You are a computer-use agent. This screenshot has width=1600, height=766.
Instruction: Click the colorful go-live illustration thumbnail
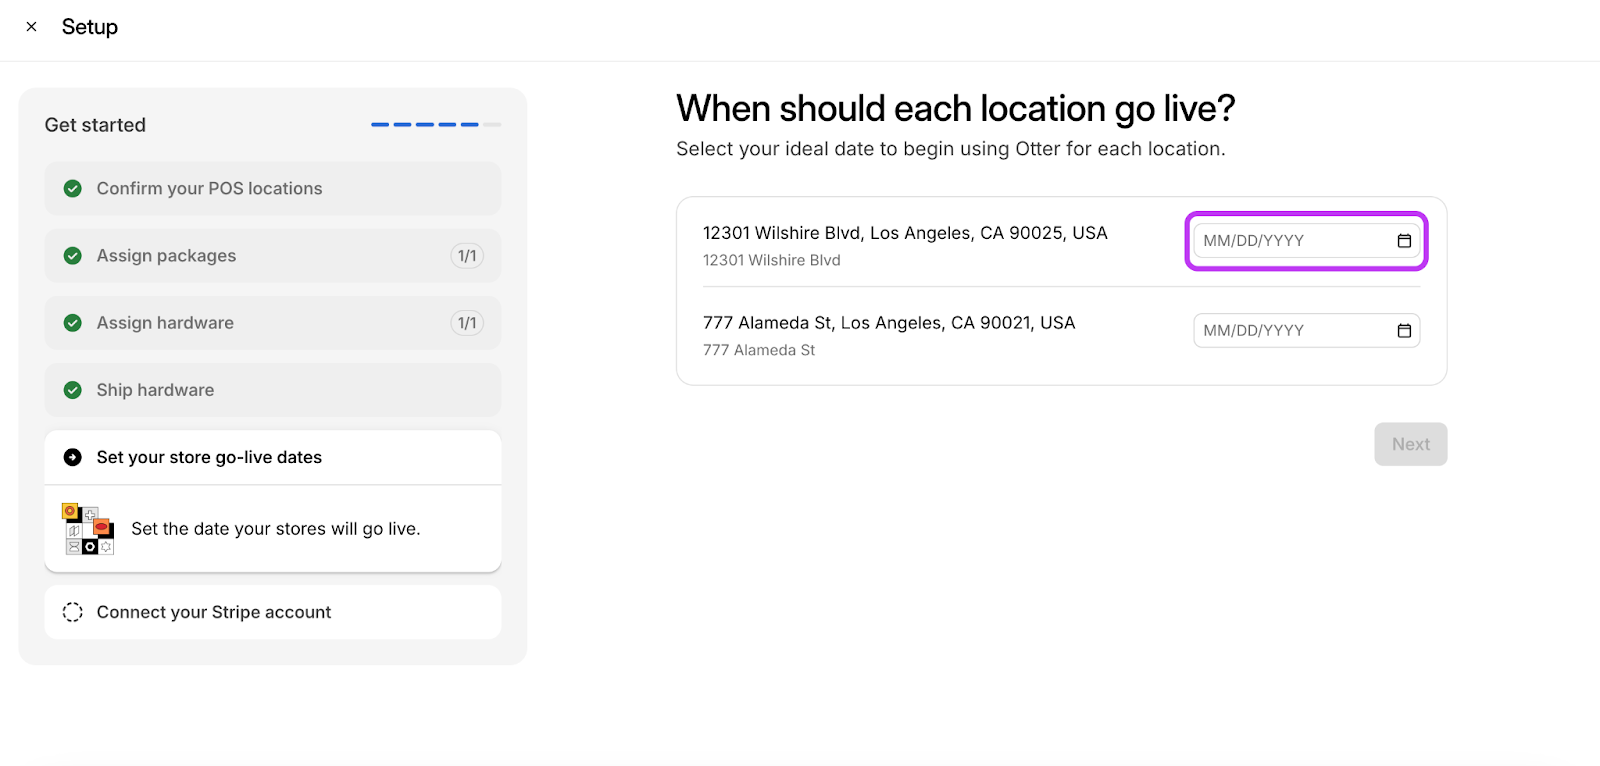click(x=88, y=529)
